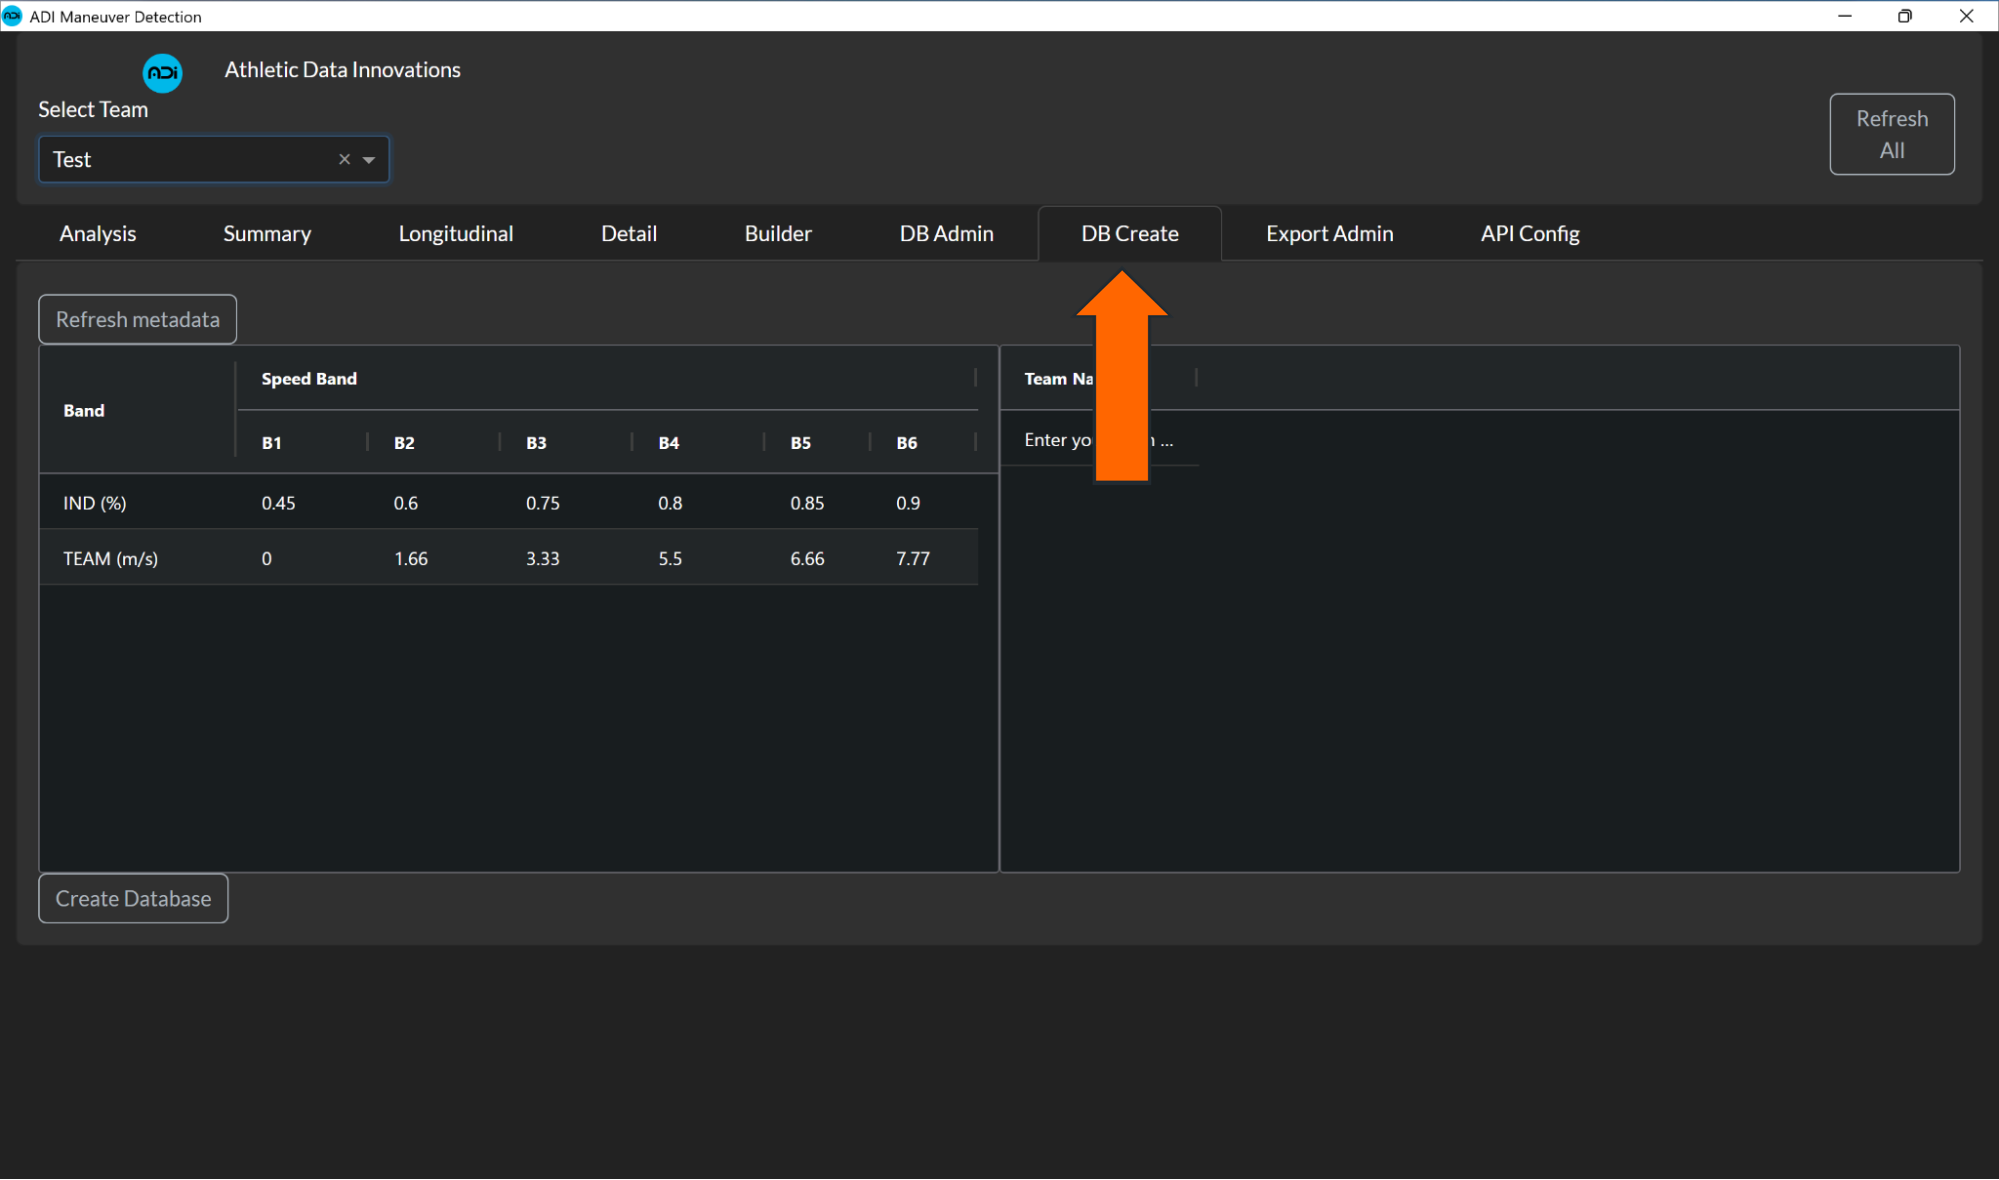Minimize the ADI Maneuver Detection window
The image size is (1999, 1180).
(x=1844, y=16)
